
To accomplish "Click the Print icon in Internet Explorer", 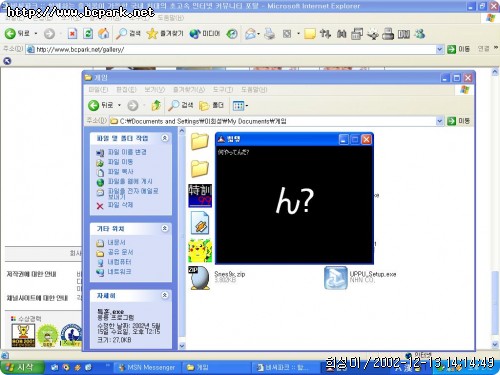I will click(269, 34).
